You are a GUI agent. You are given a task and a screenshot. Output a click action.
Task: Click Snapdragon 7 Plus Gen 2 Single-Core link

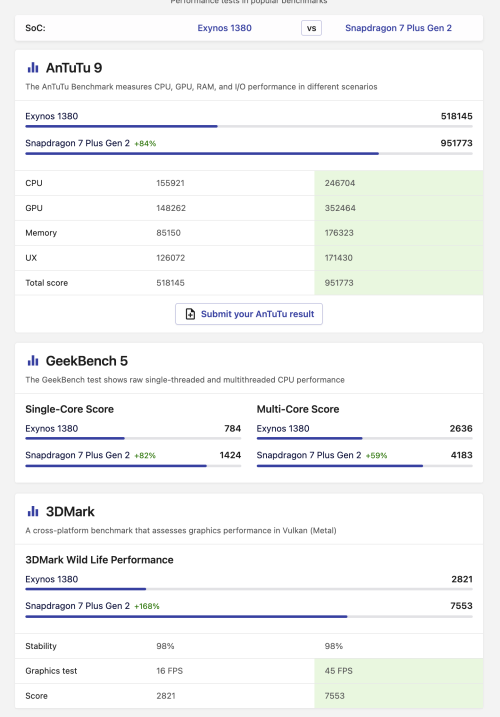click(77, 455)
